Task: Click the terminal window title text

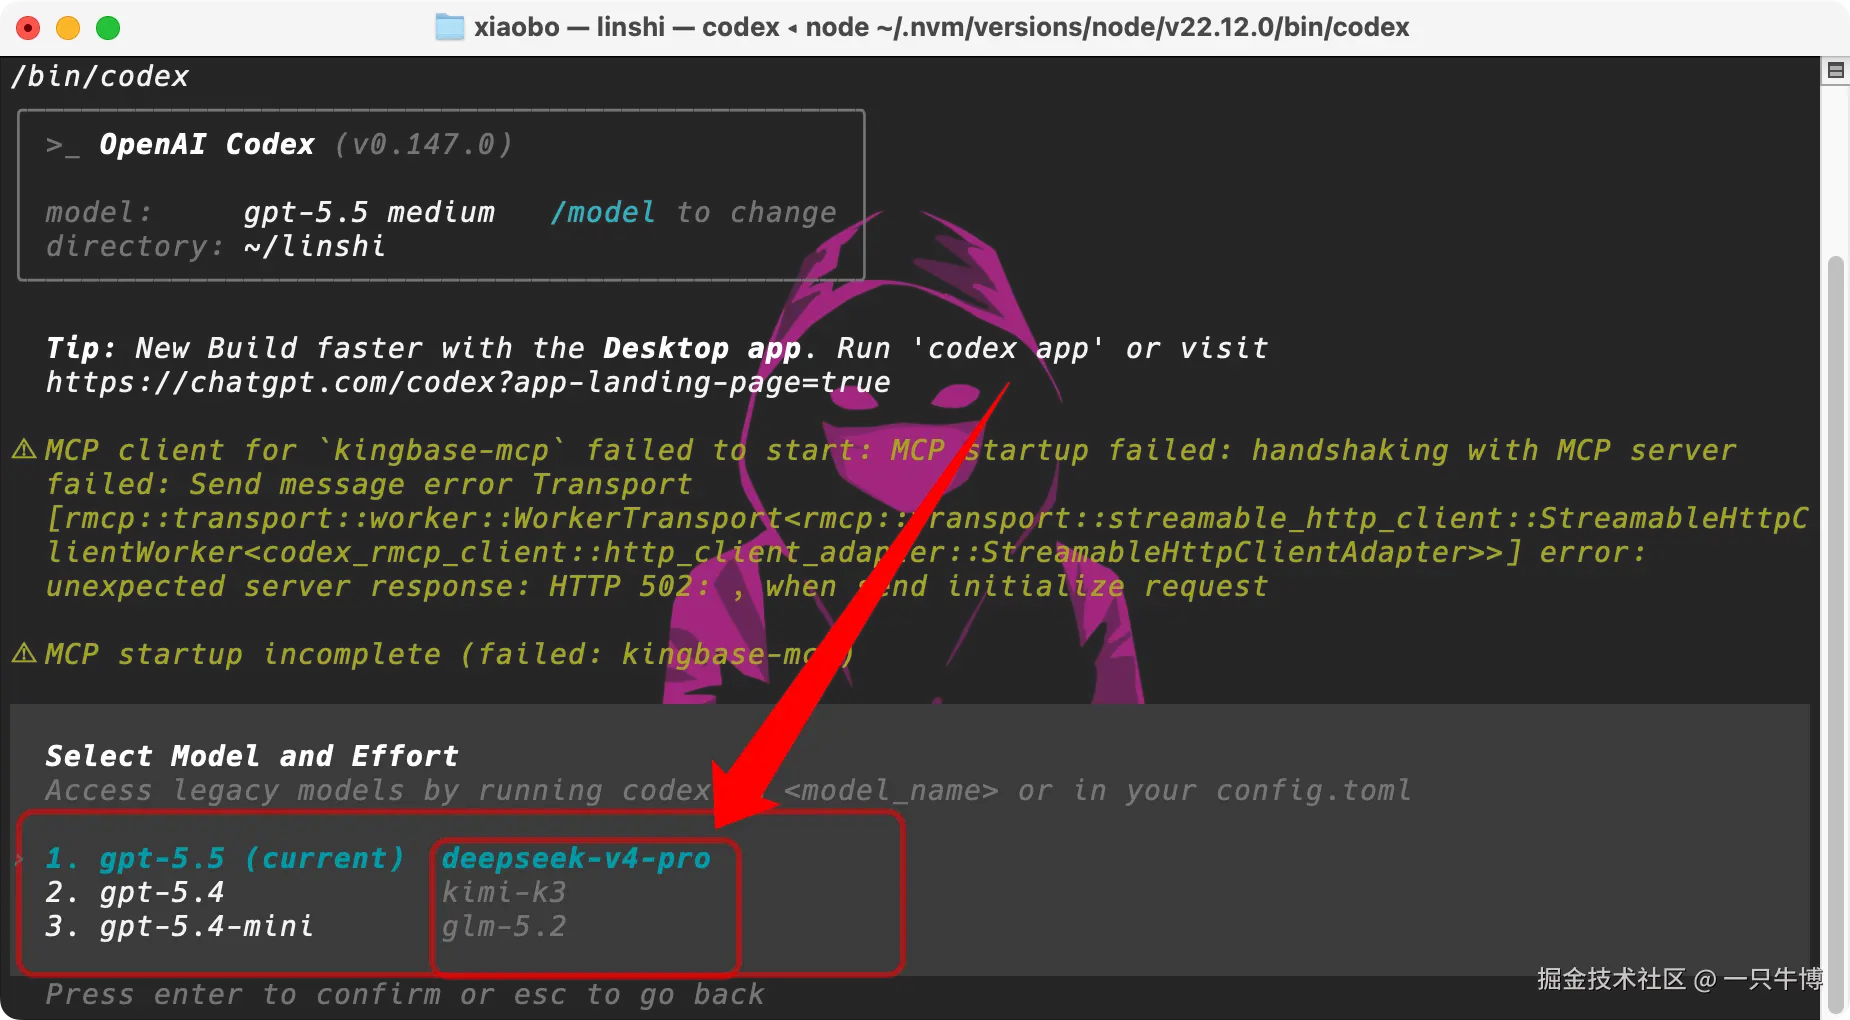Action: (941, 27)
